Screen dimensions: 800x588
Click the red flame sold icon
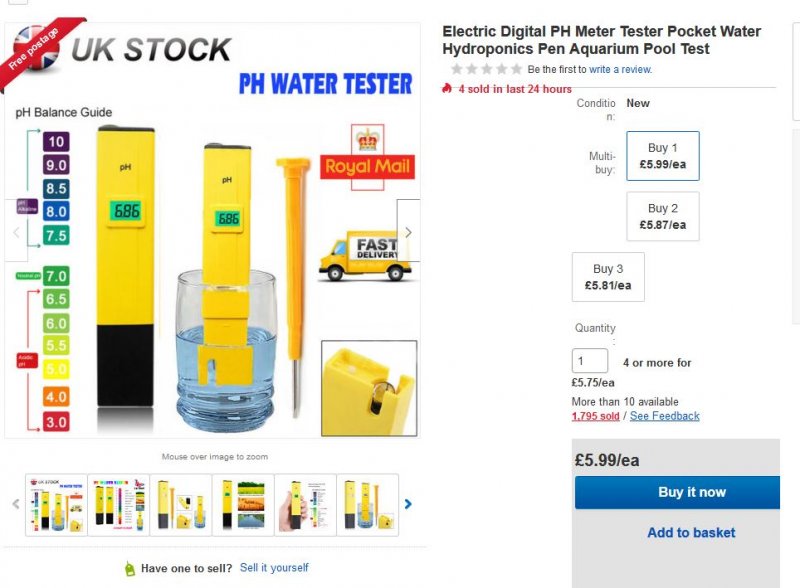(447, 89)
